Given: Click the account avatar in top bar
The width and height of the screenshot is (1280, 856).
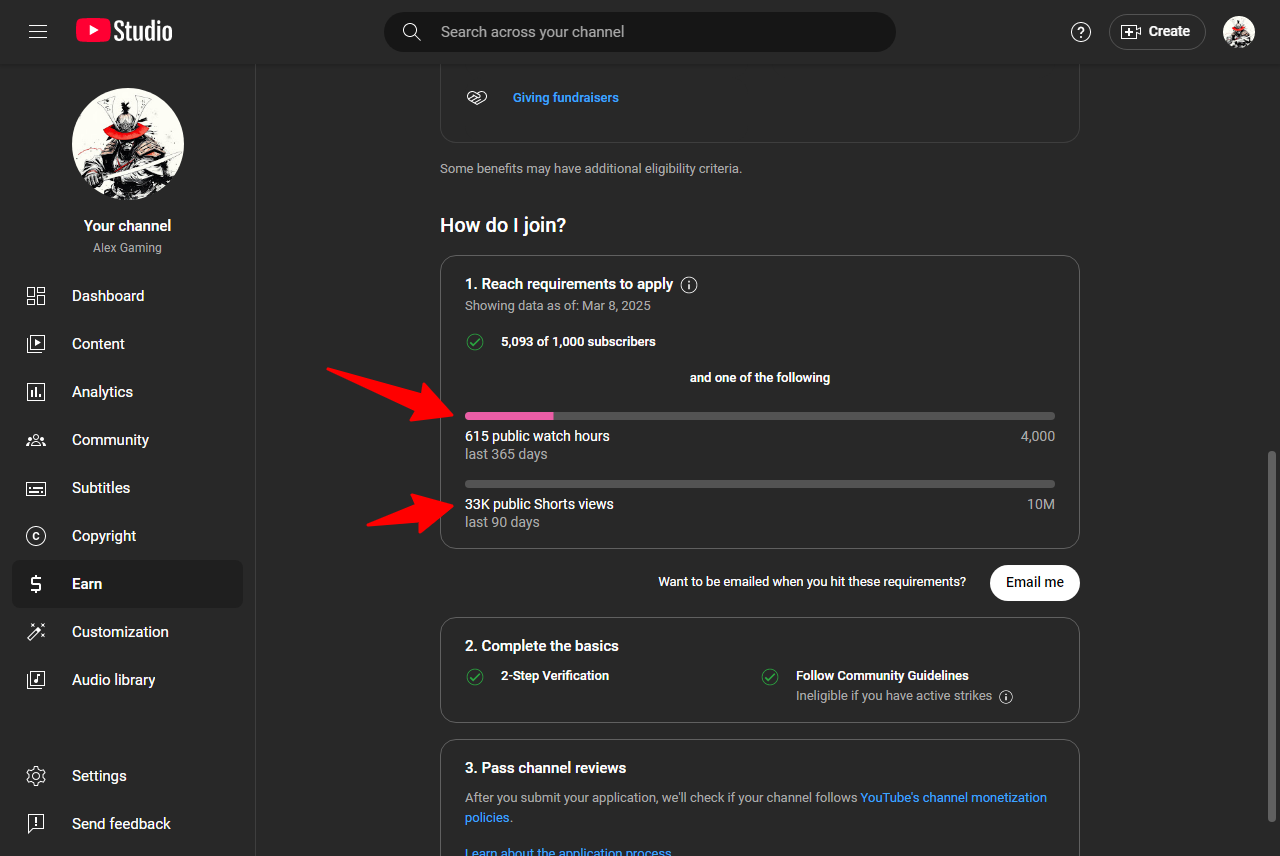Looking at the screenshot, I should click(x=1239, y=32).
